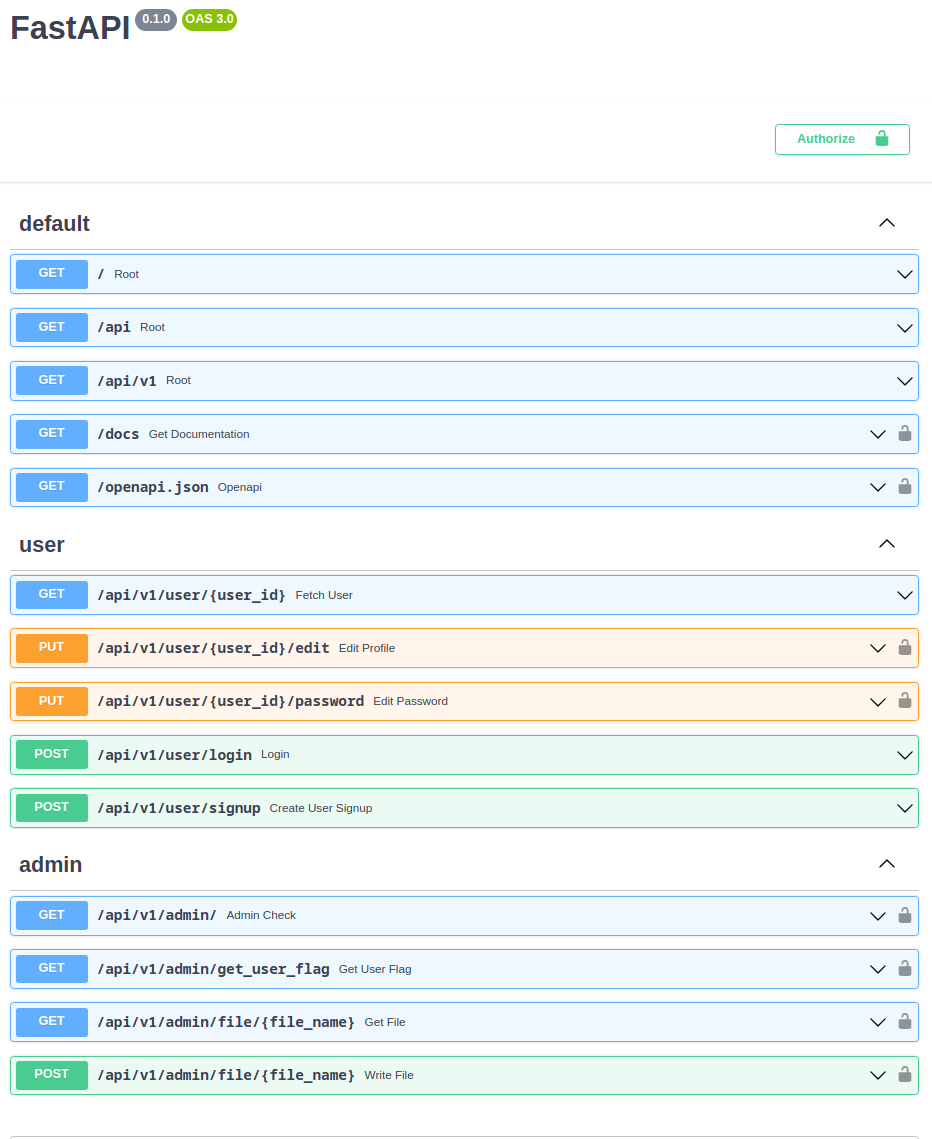The image size is (932, 1139).
Task: Click lock icon on Edit Password row
Action: tap(904, 701)
